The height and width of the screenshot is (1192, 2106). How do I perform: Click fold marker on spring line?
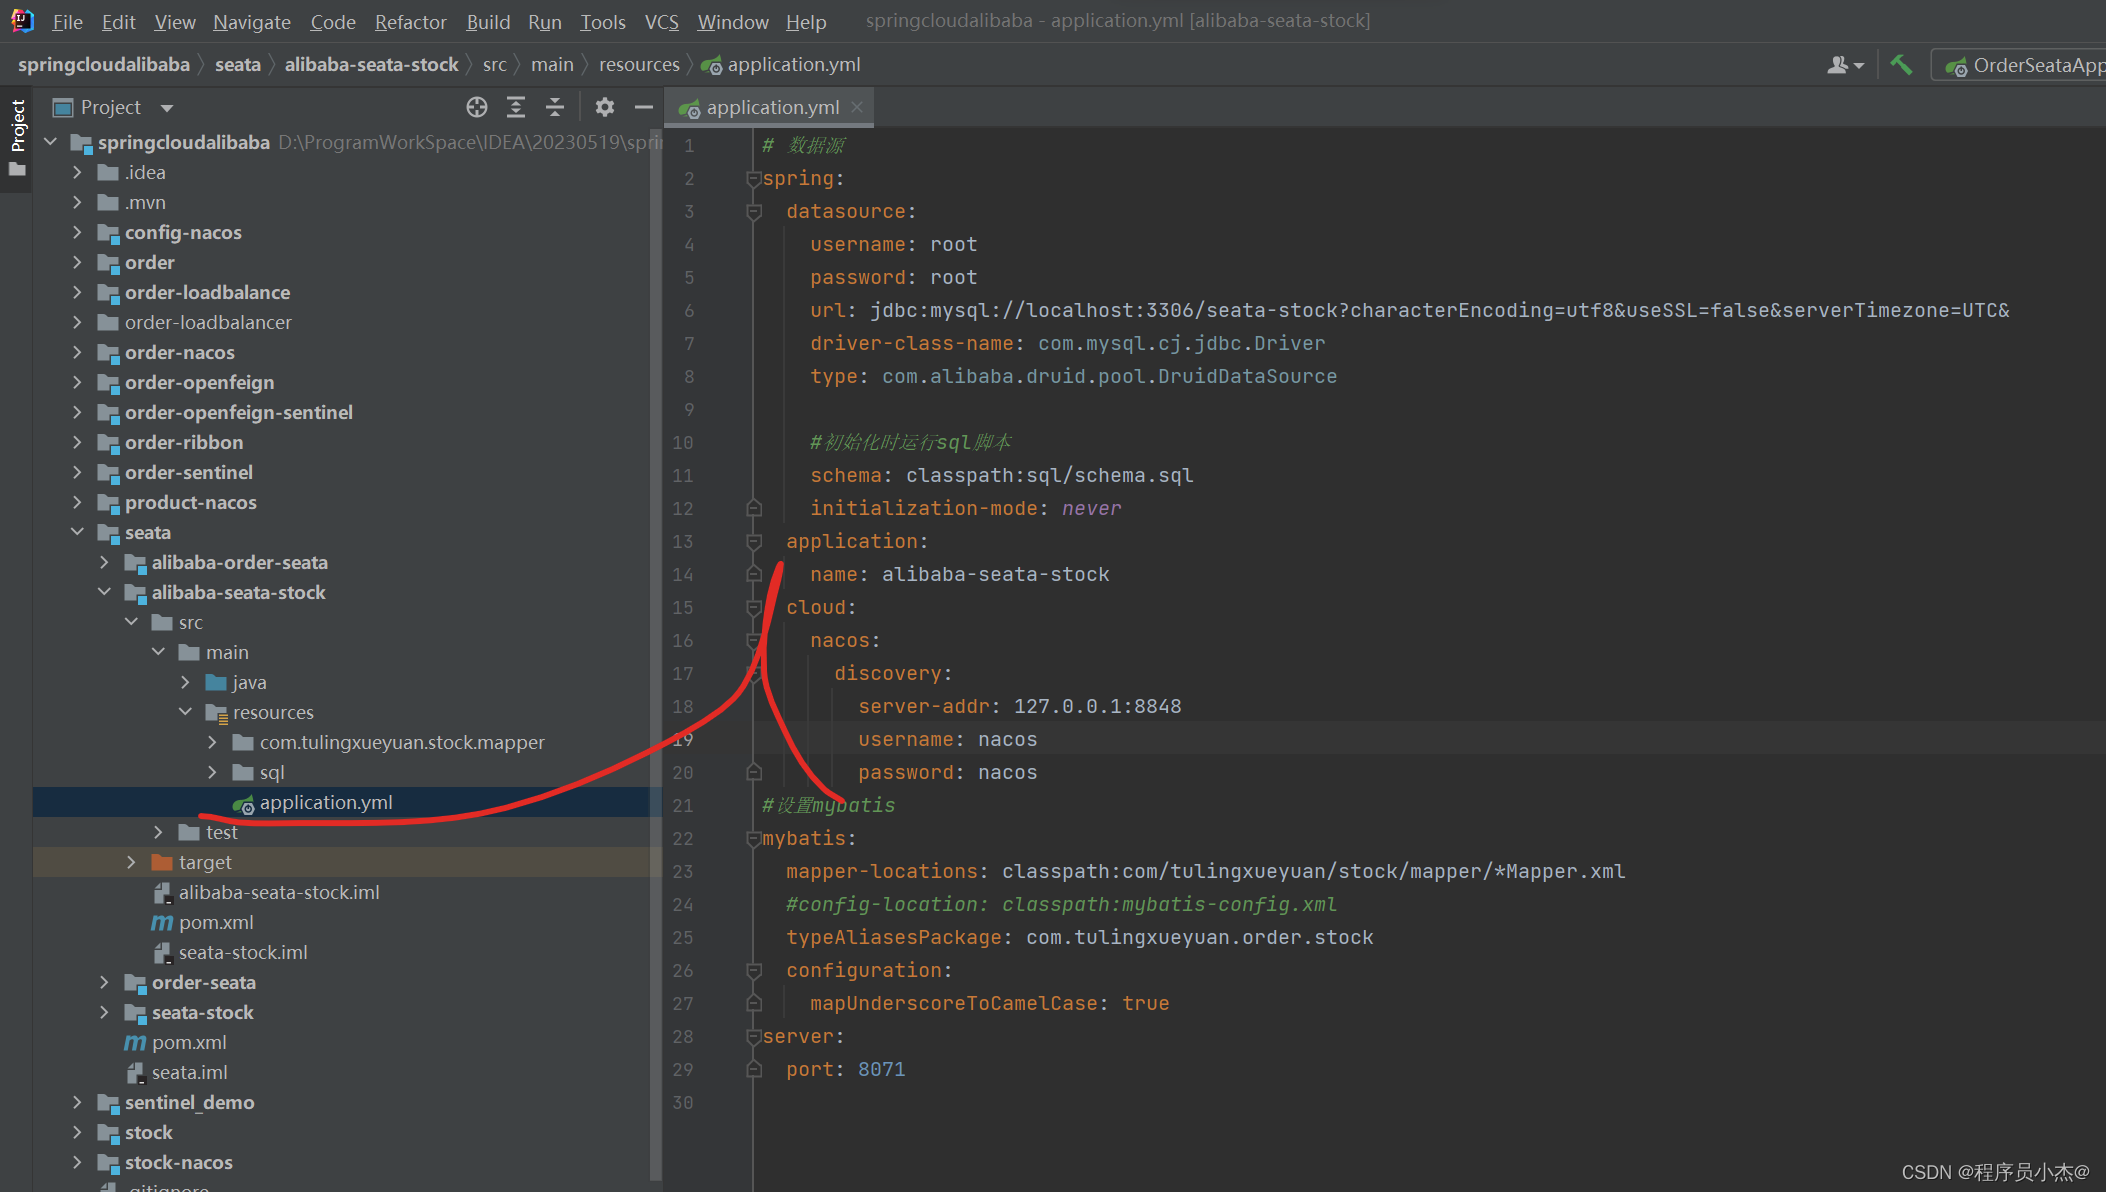[x=754, y=179]
